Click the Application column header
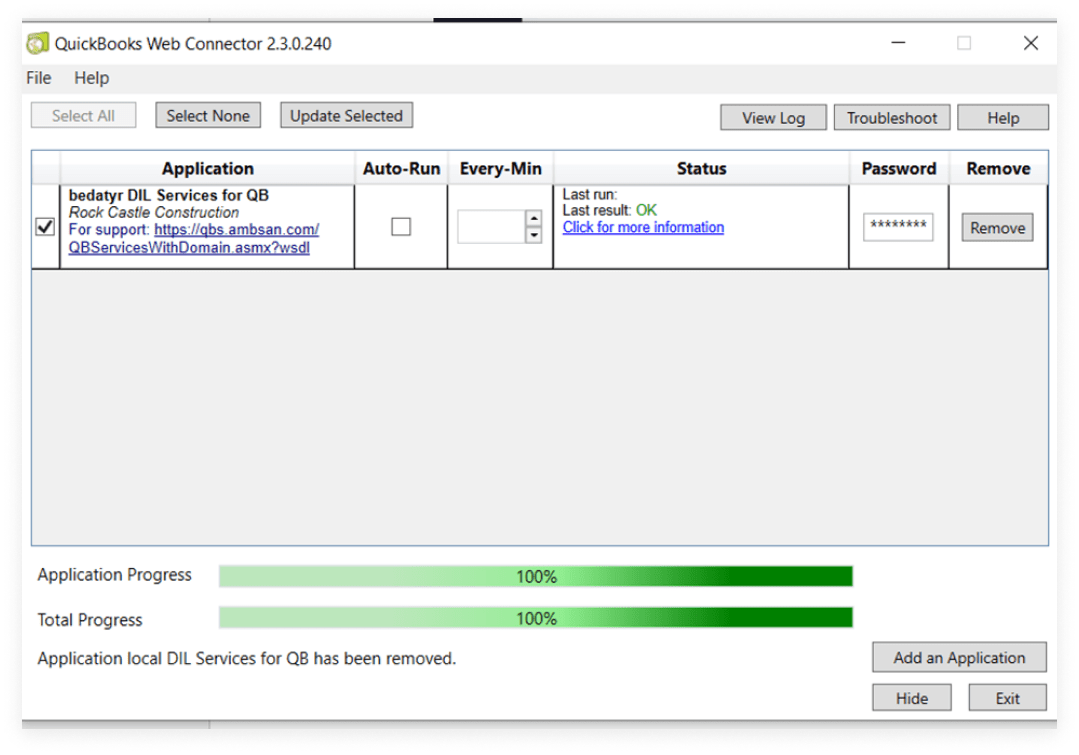1079x755 pixels. (208, 169)
